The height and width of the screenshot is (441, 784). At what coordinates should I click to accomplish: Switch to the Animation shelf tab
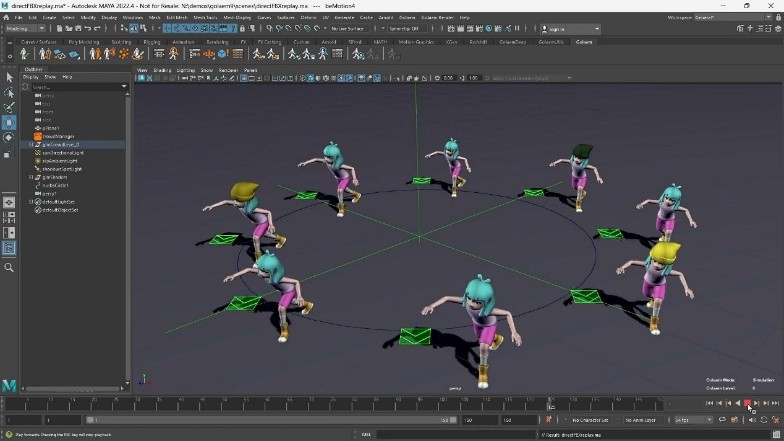[183, 42]
